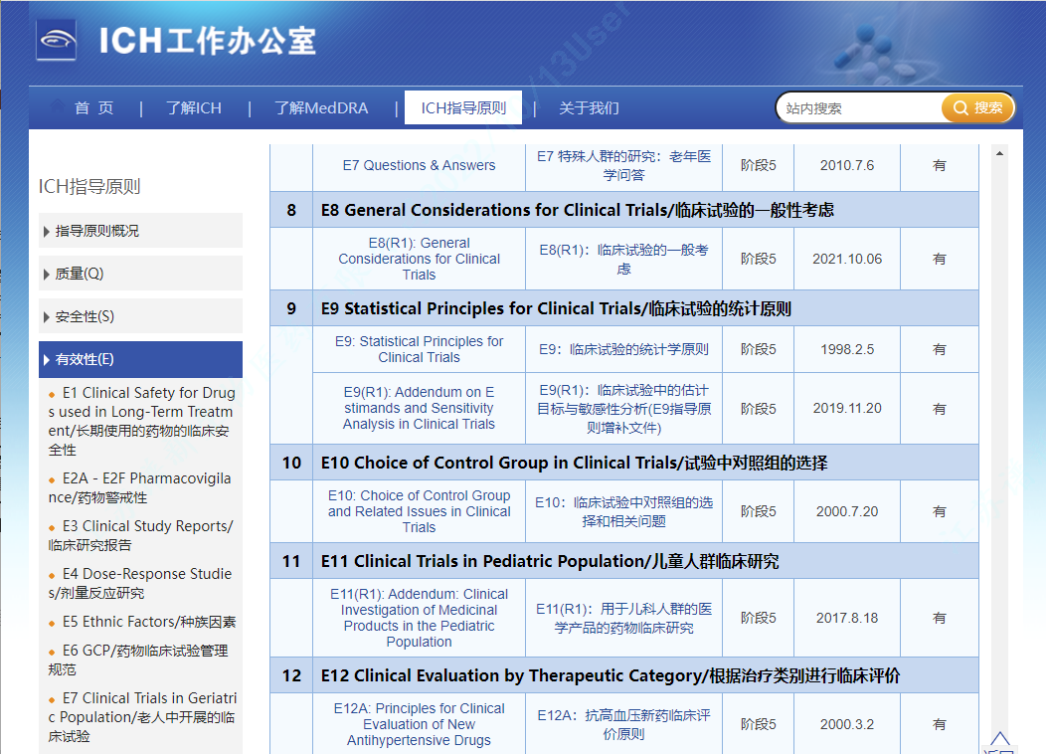1046x754 pixels.
Task: Open E9(R1) Addendum on Estimands link
Action: (x=419, y=408)
